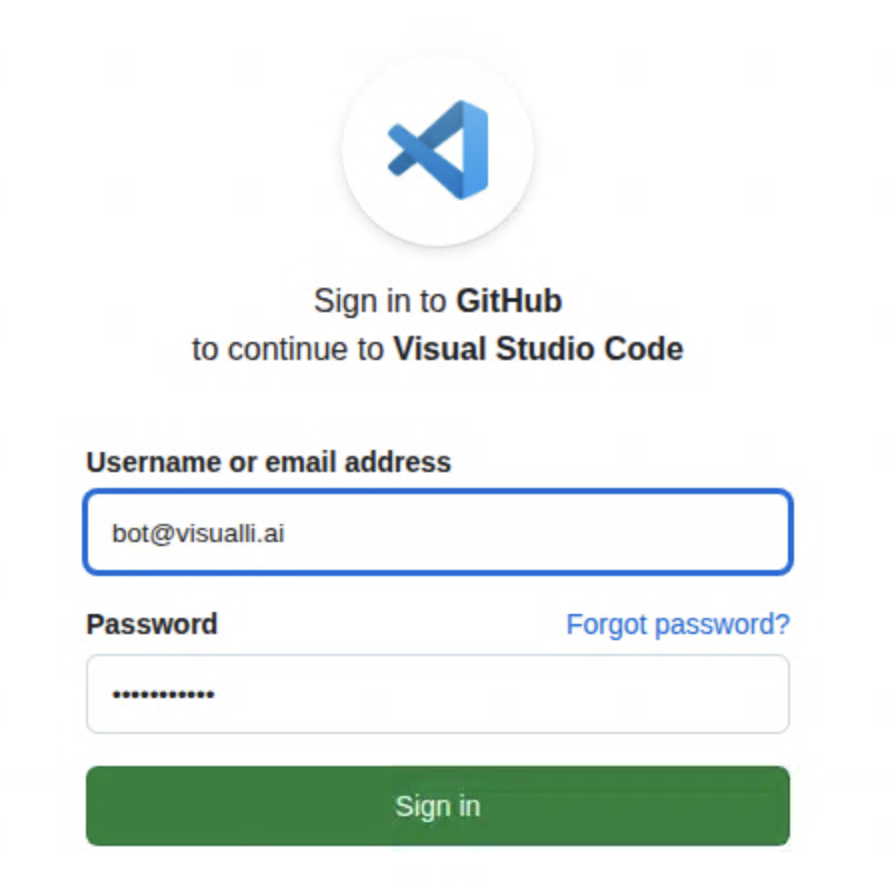Focus the Password input field
This screenshot has height=882, width=896.
pyautogui.click(x=437, y=694)
